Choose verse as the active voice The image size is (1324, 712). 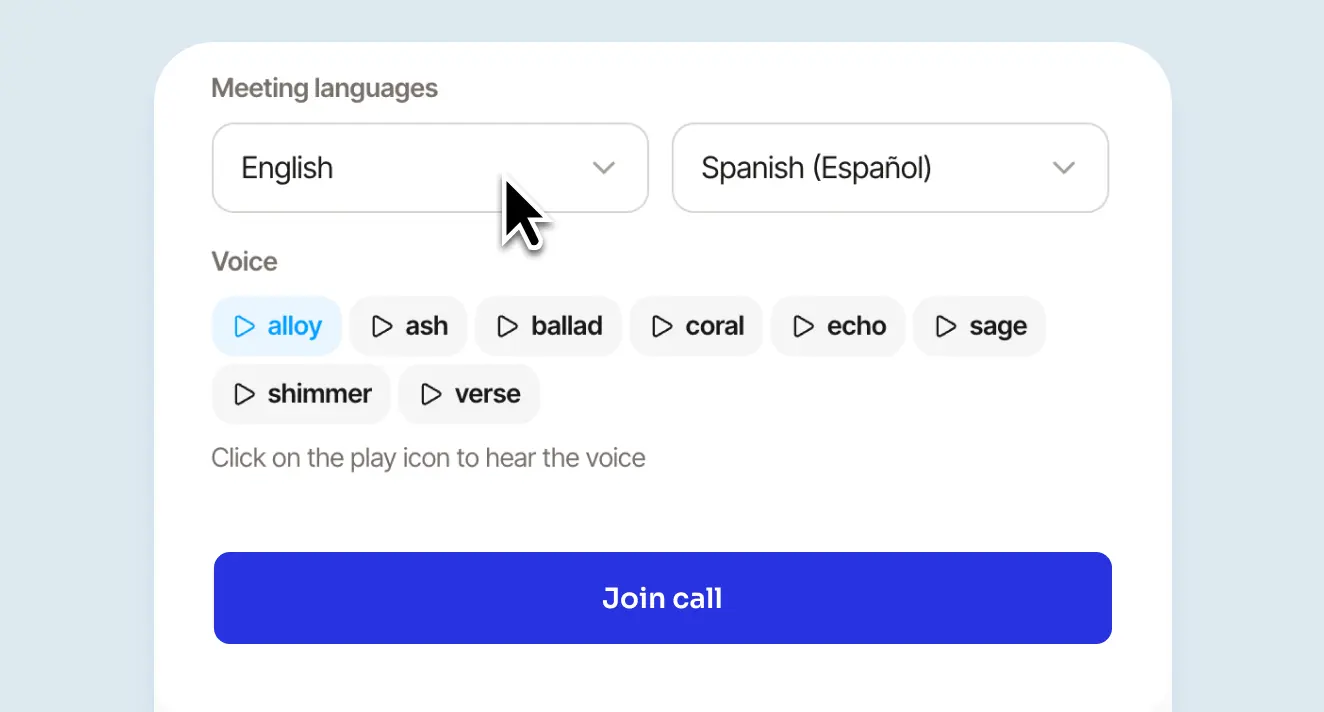click(490, 393)
